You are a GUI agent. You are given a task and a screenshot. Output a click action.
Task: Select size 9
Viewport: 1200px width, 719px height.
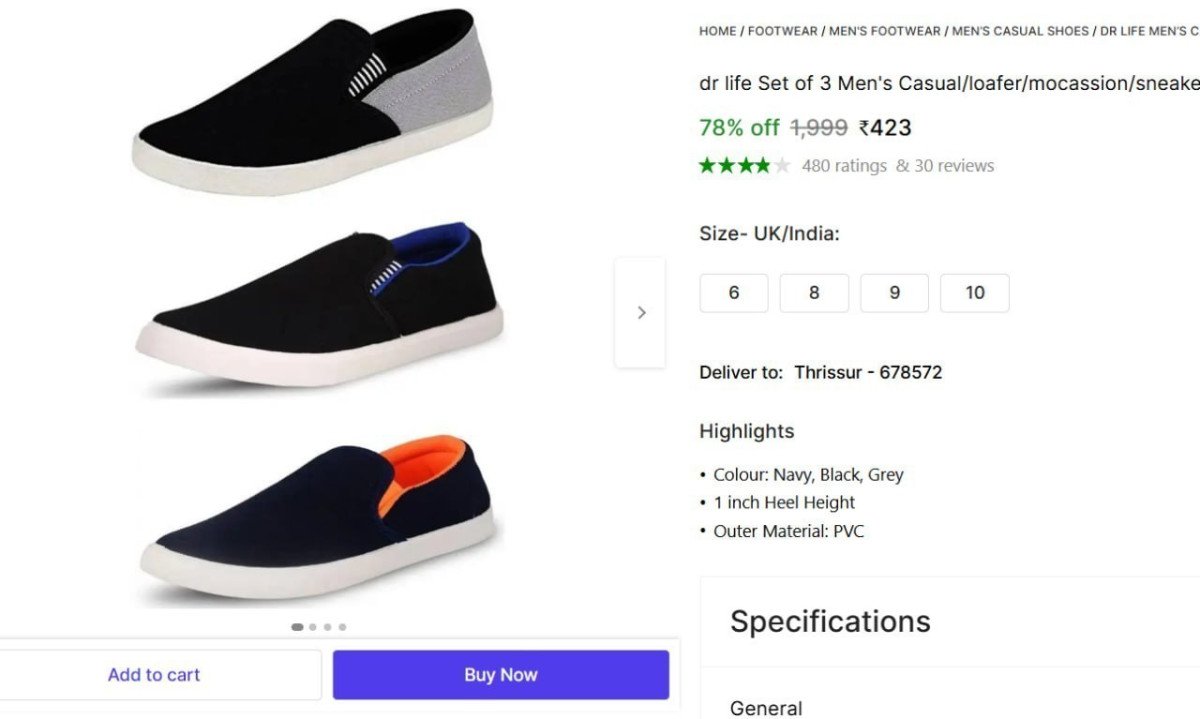(894, 293)
